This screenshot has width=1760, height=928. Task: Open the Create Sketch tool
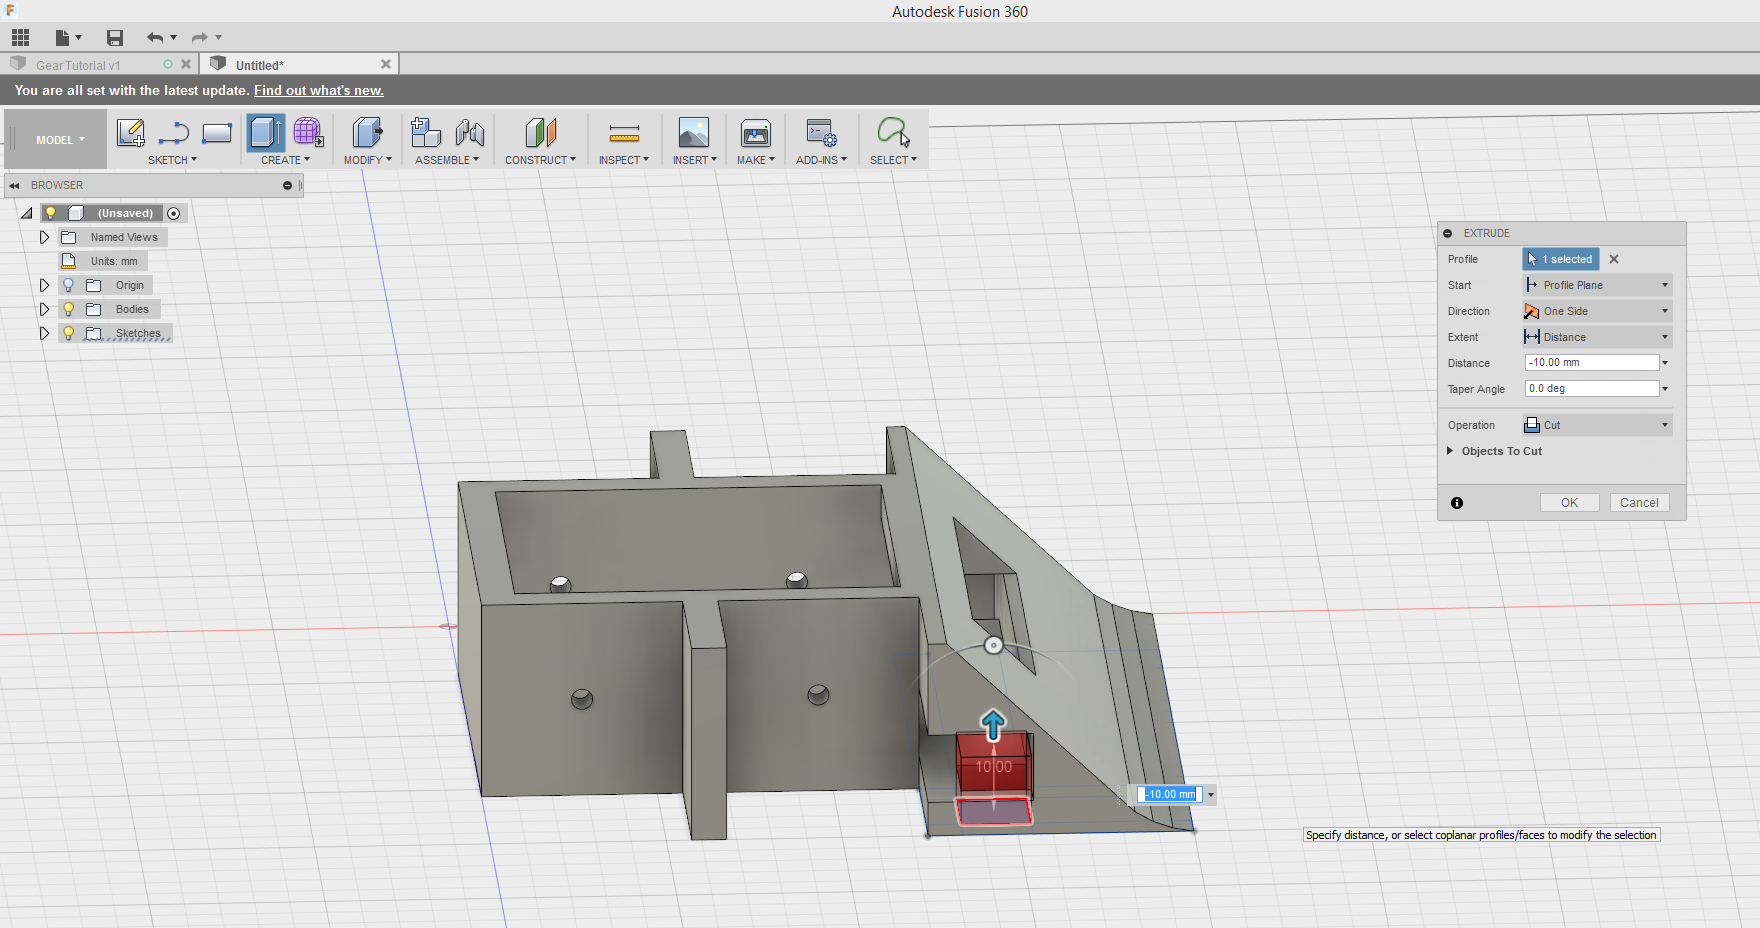130,132
